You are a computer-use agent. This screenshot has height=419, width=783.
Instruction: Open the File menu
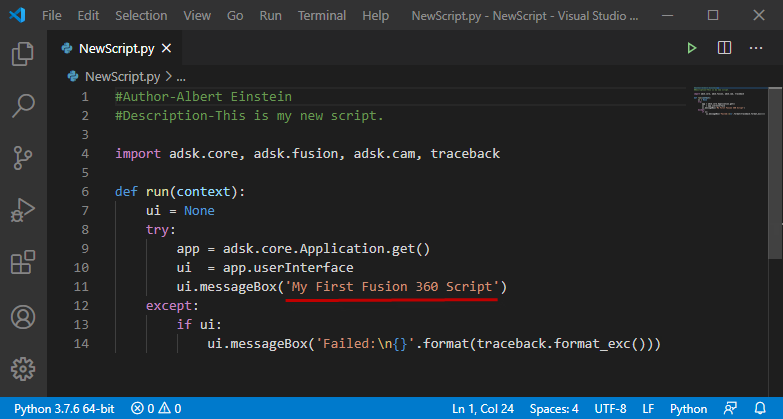point(52,15)
